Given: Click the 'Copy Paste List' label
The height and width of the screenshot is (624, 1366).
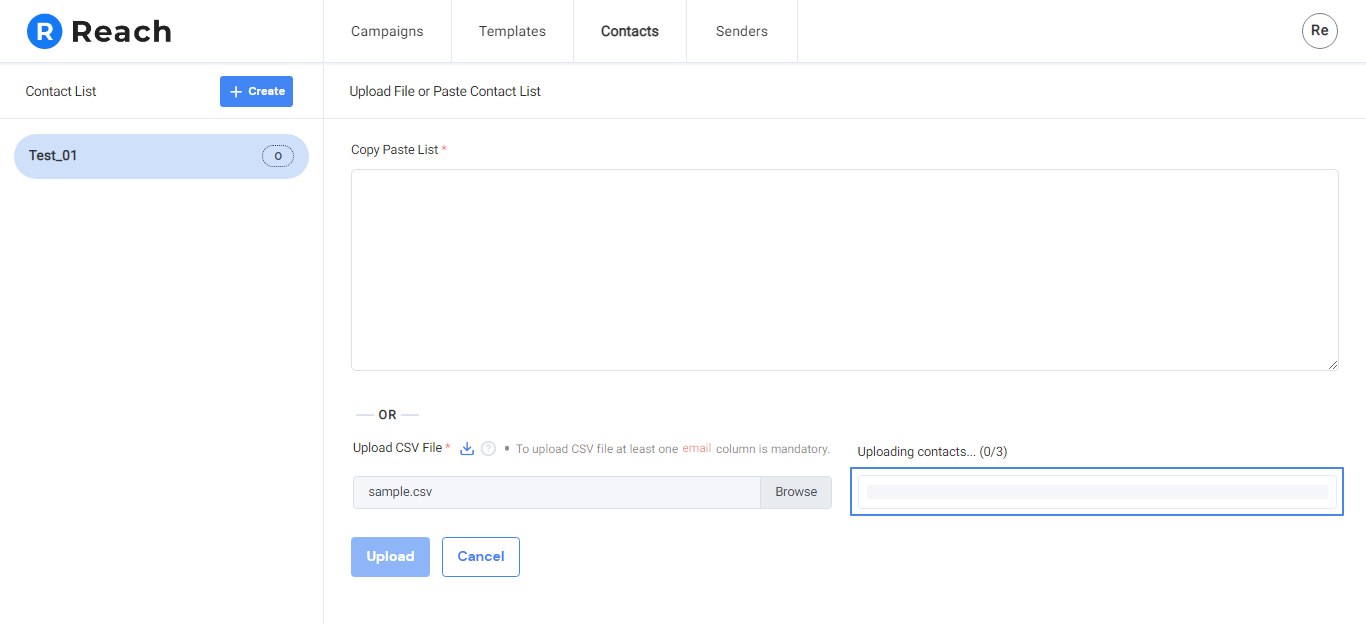Looking at the screenshot, I should [x=395, y=150].
